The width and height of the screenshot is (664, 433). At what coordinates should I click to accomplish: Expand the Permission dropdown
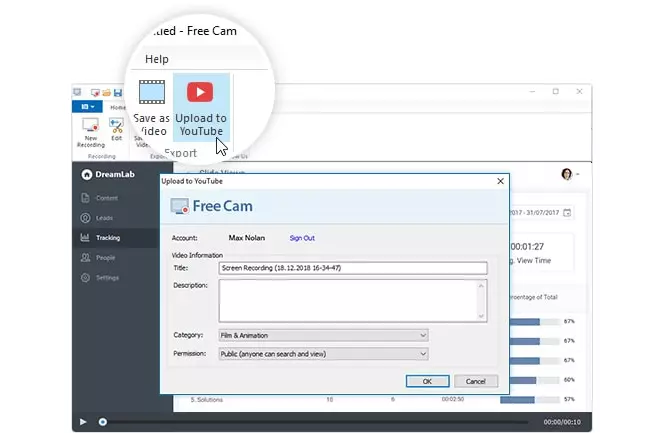click(x=324, y=354)
